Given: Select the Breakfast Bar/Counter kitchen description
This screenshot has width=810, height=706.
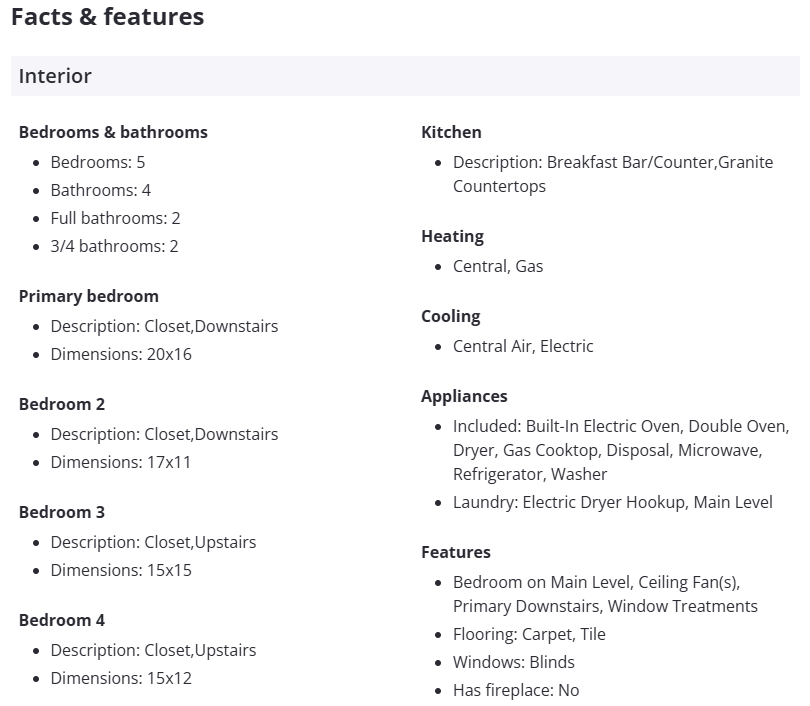Looking at the screenshot, I should coord(612,174).
